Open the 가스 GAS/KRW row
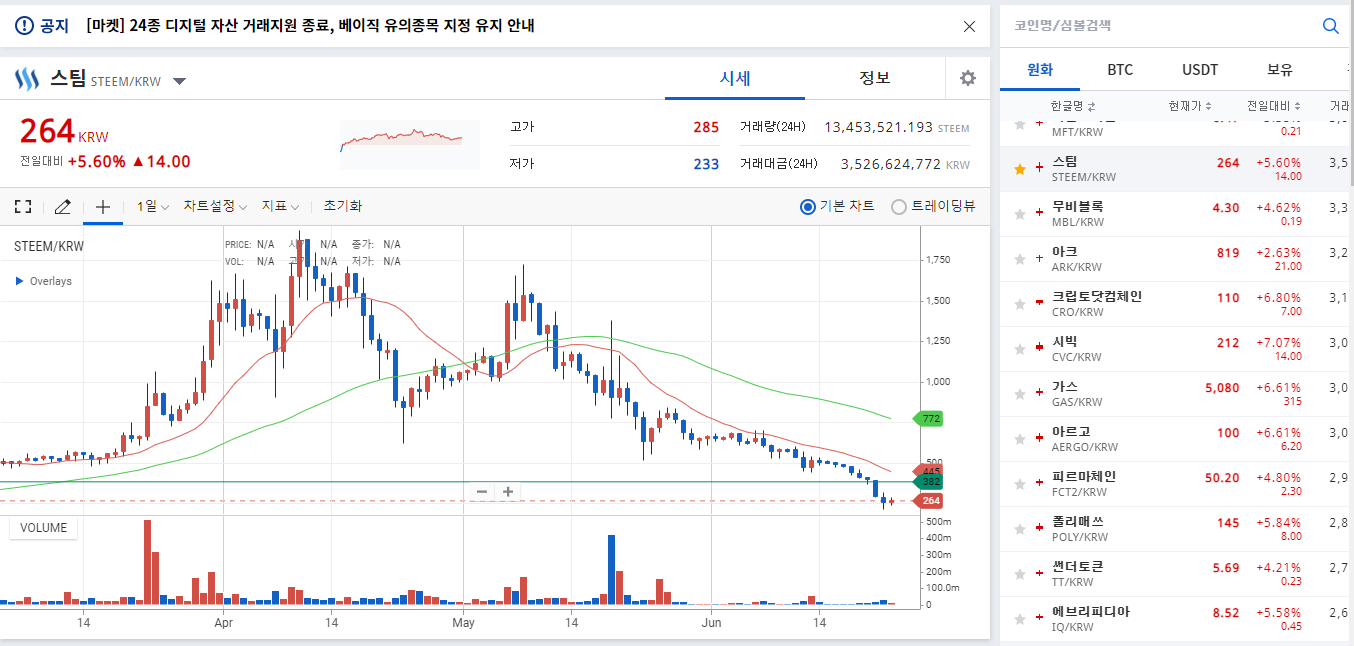The height and width of the screenshot is (646, 1354). 1177,394
